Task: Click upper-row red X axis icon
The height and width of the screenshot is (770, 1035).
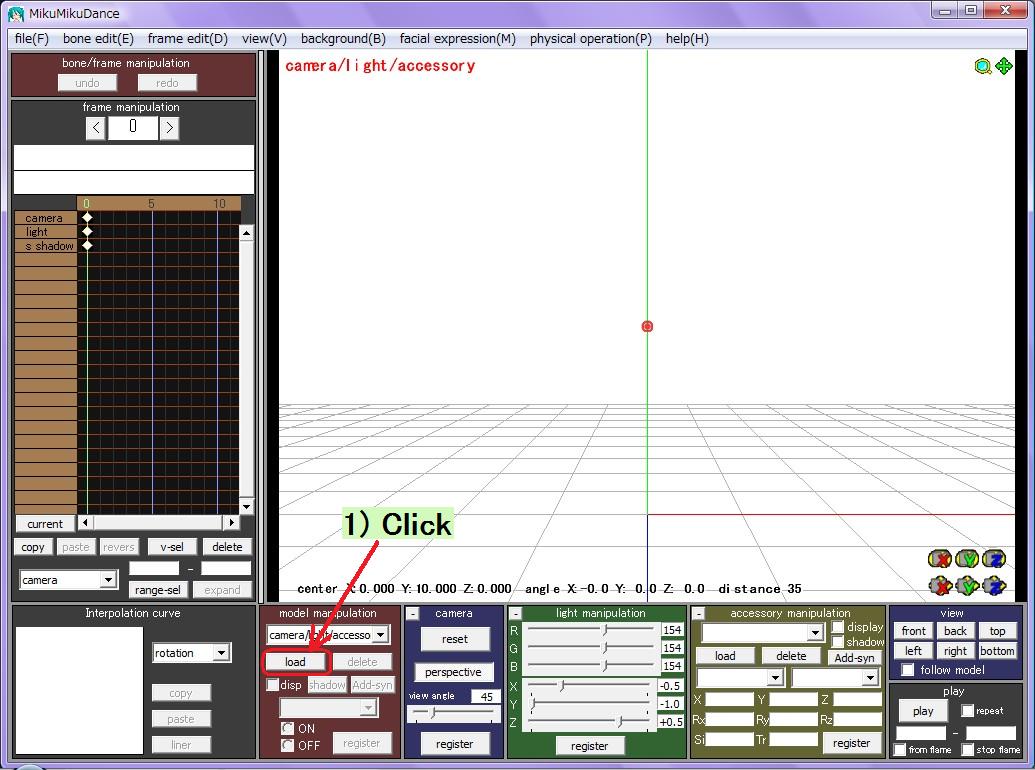Action: tap(940, 560)
